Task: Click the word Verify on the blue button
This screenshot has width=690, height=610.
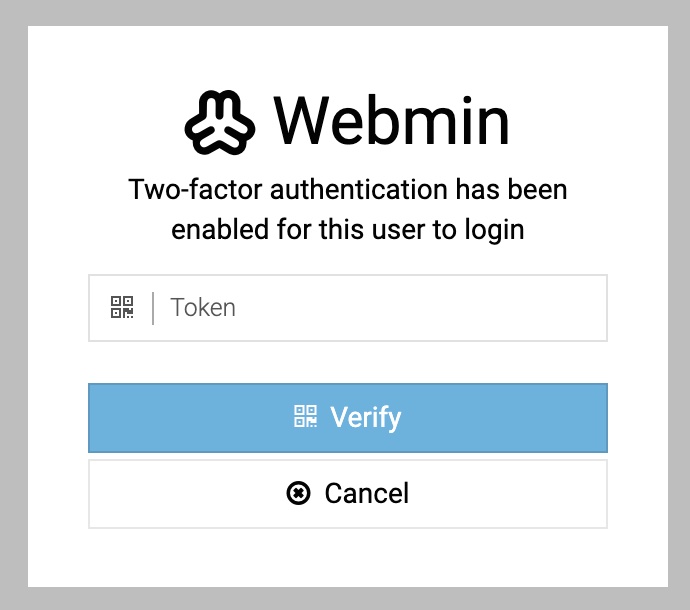Action: (x=366, y=417)
